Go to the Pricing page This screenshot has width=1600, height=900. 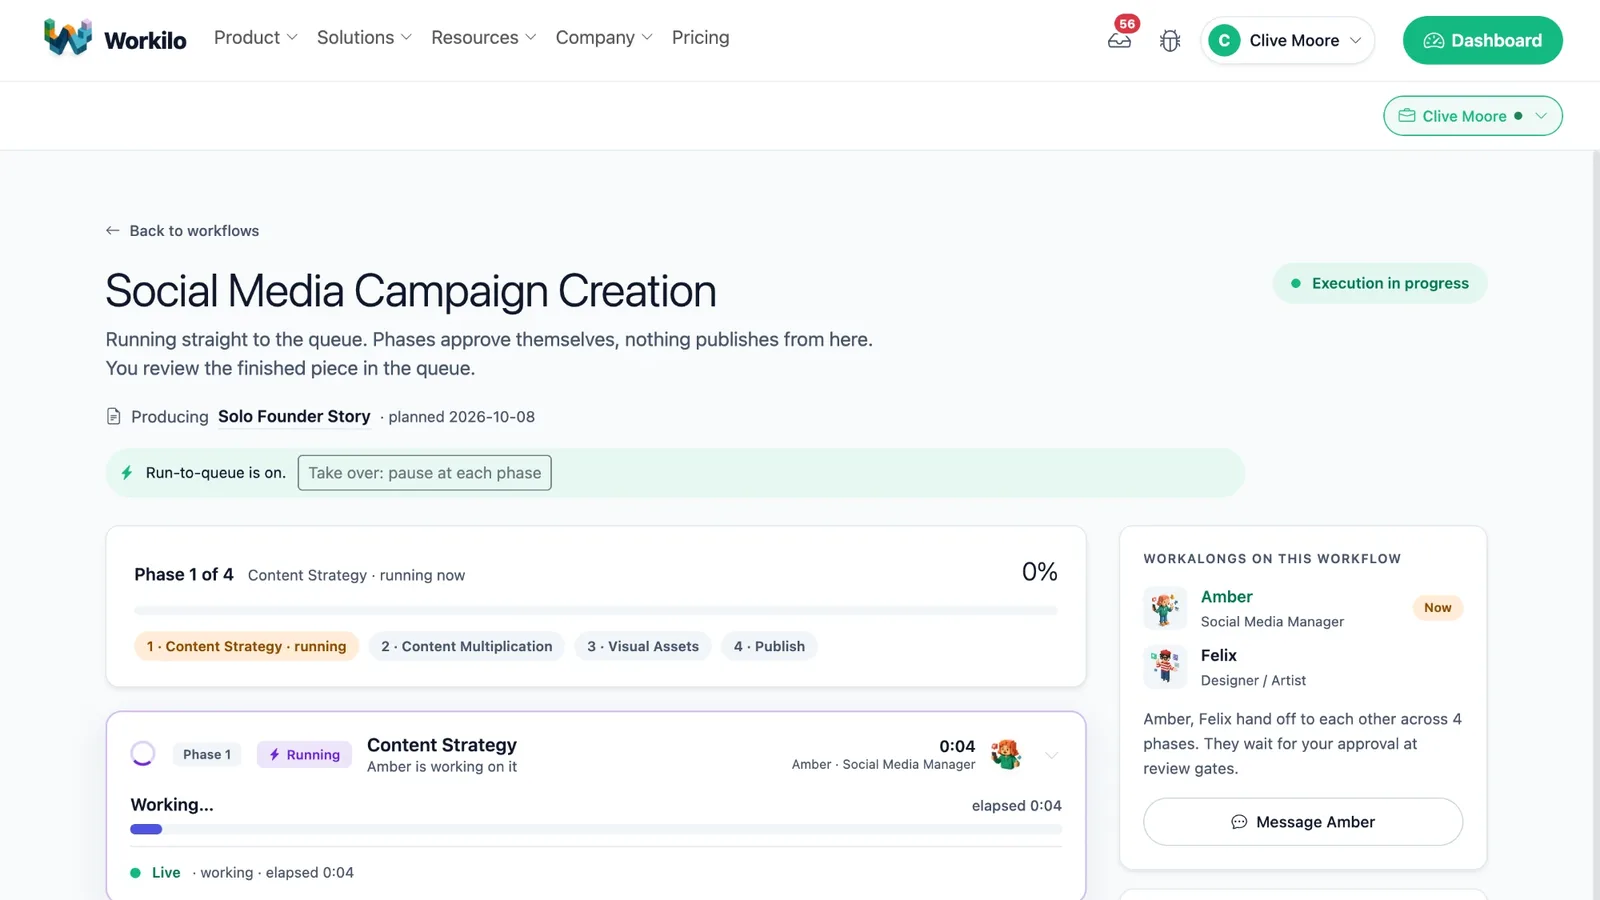pyautogui.click(x=701, y=38)
